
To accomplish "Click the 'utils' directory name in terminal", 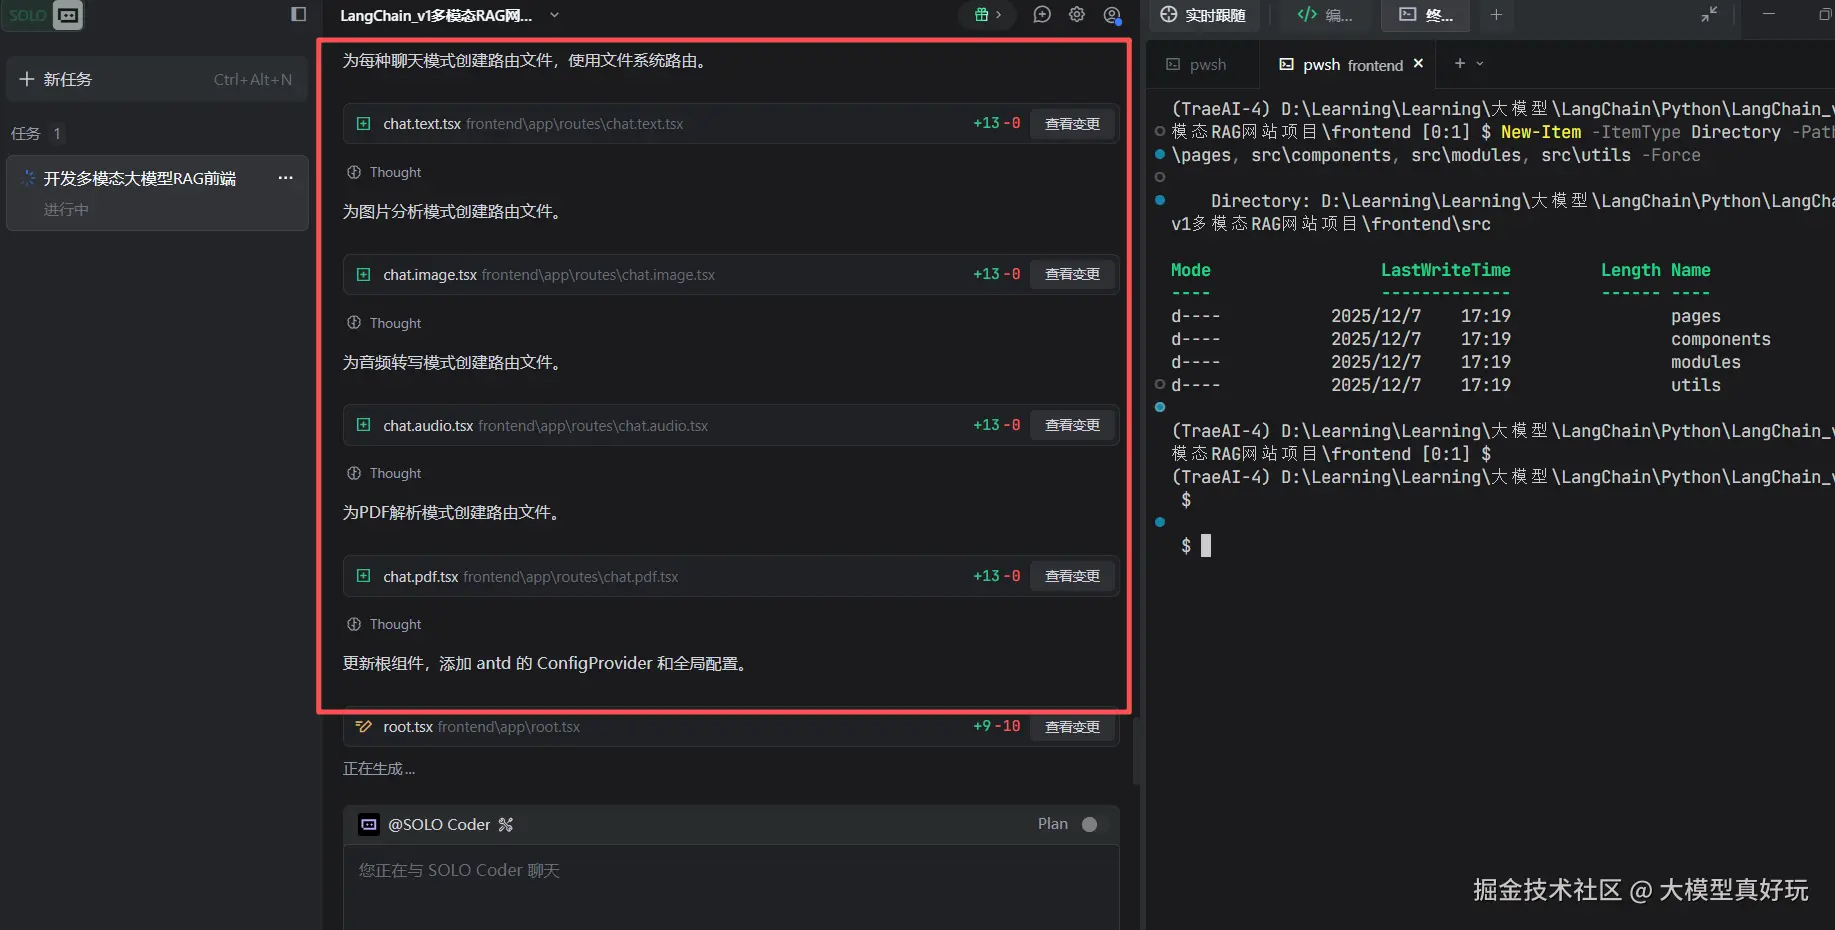I will click(x=1695, y=386).
